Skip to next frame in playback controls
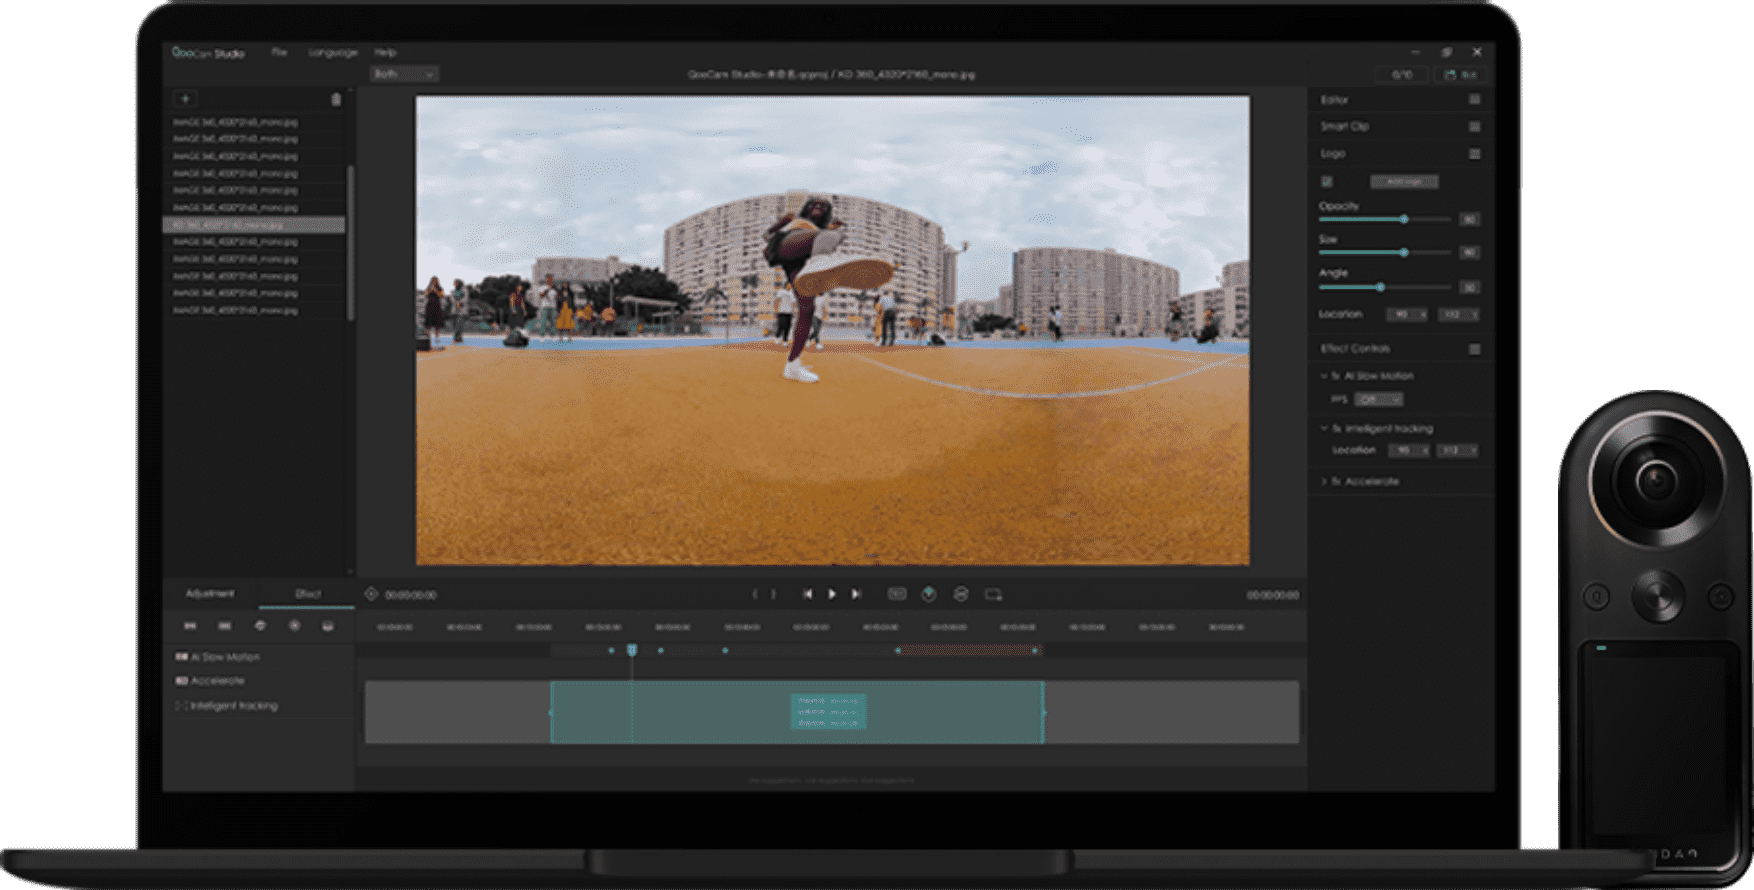Image resolution: width=1754 pixels, height=890 pixels. (x=856, y=594)
